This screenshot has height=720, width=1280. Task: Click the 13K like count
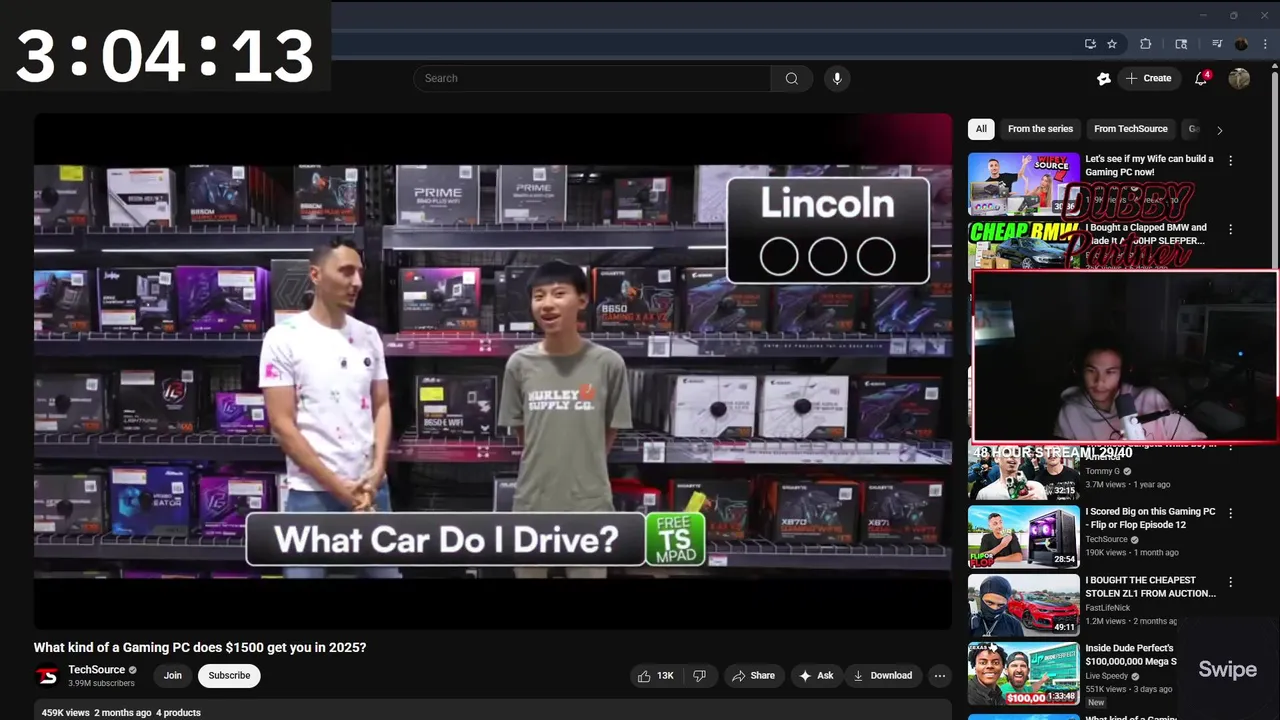point(665,676)
